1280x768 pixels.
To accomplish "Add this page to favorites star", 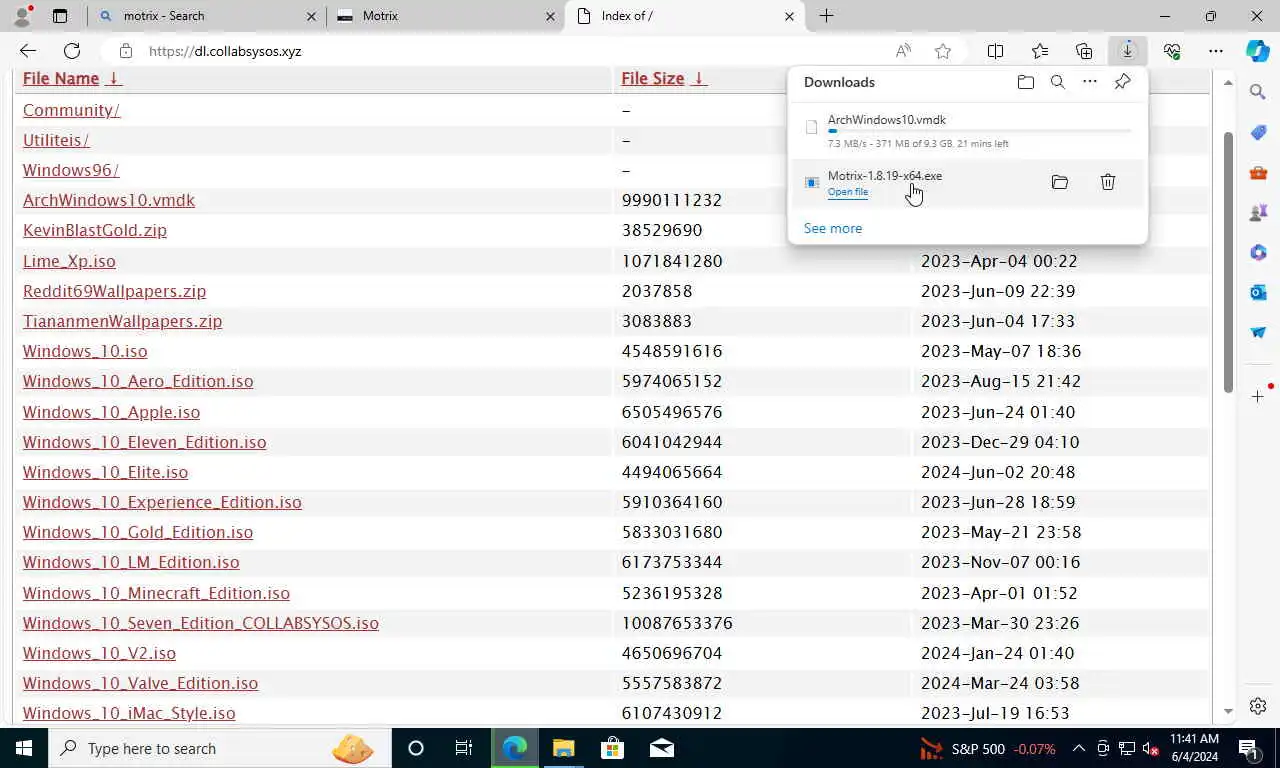I will click(x=942, y=51).
